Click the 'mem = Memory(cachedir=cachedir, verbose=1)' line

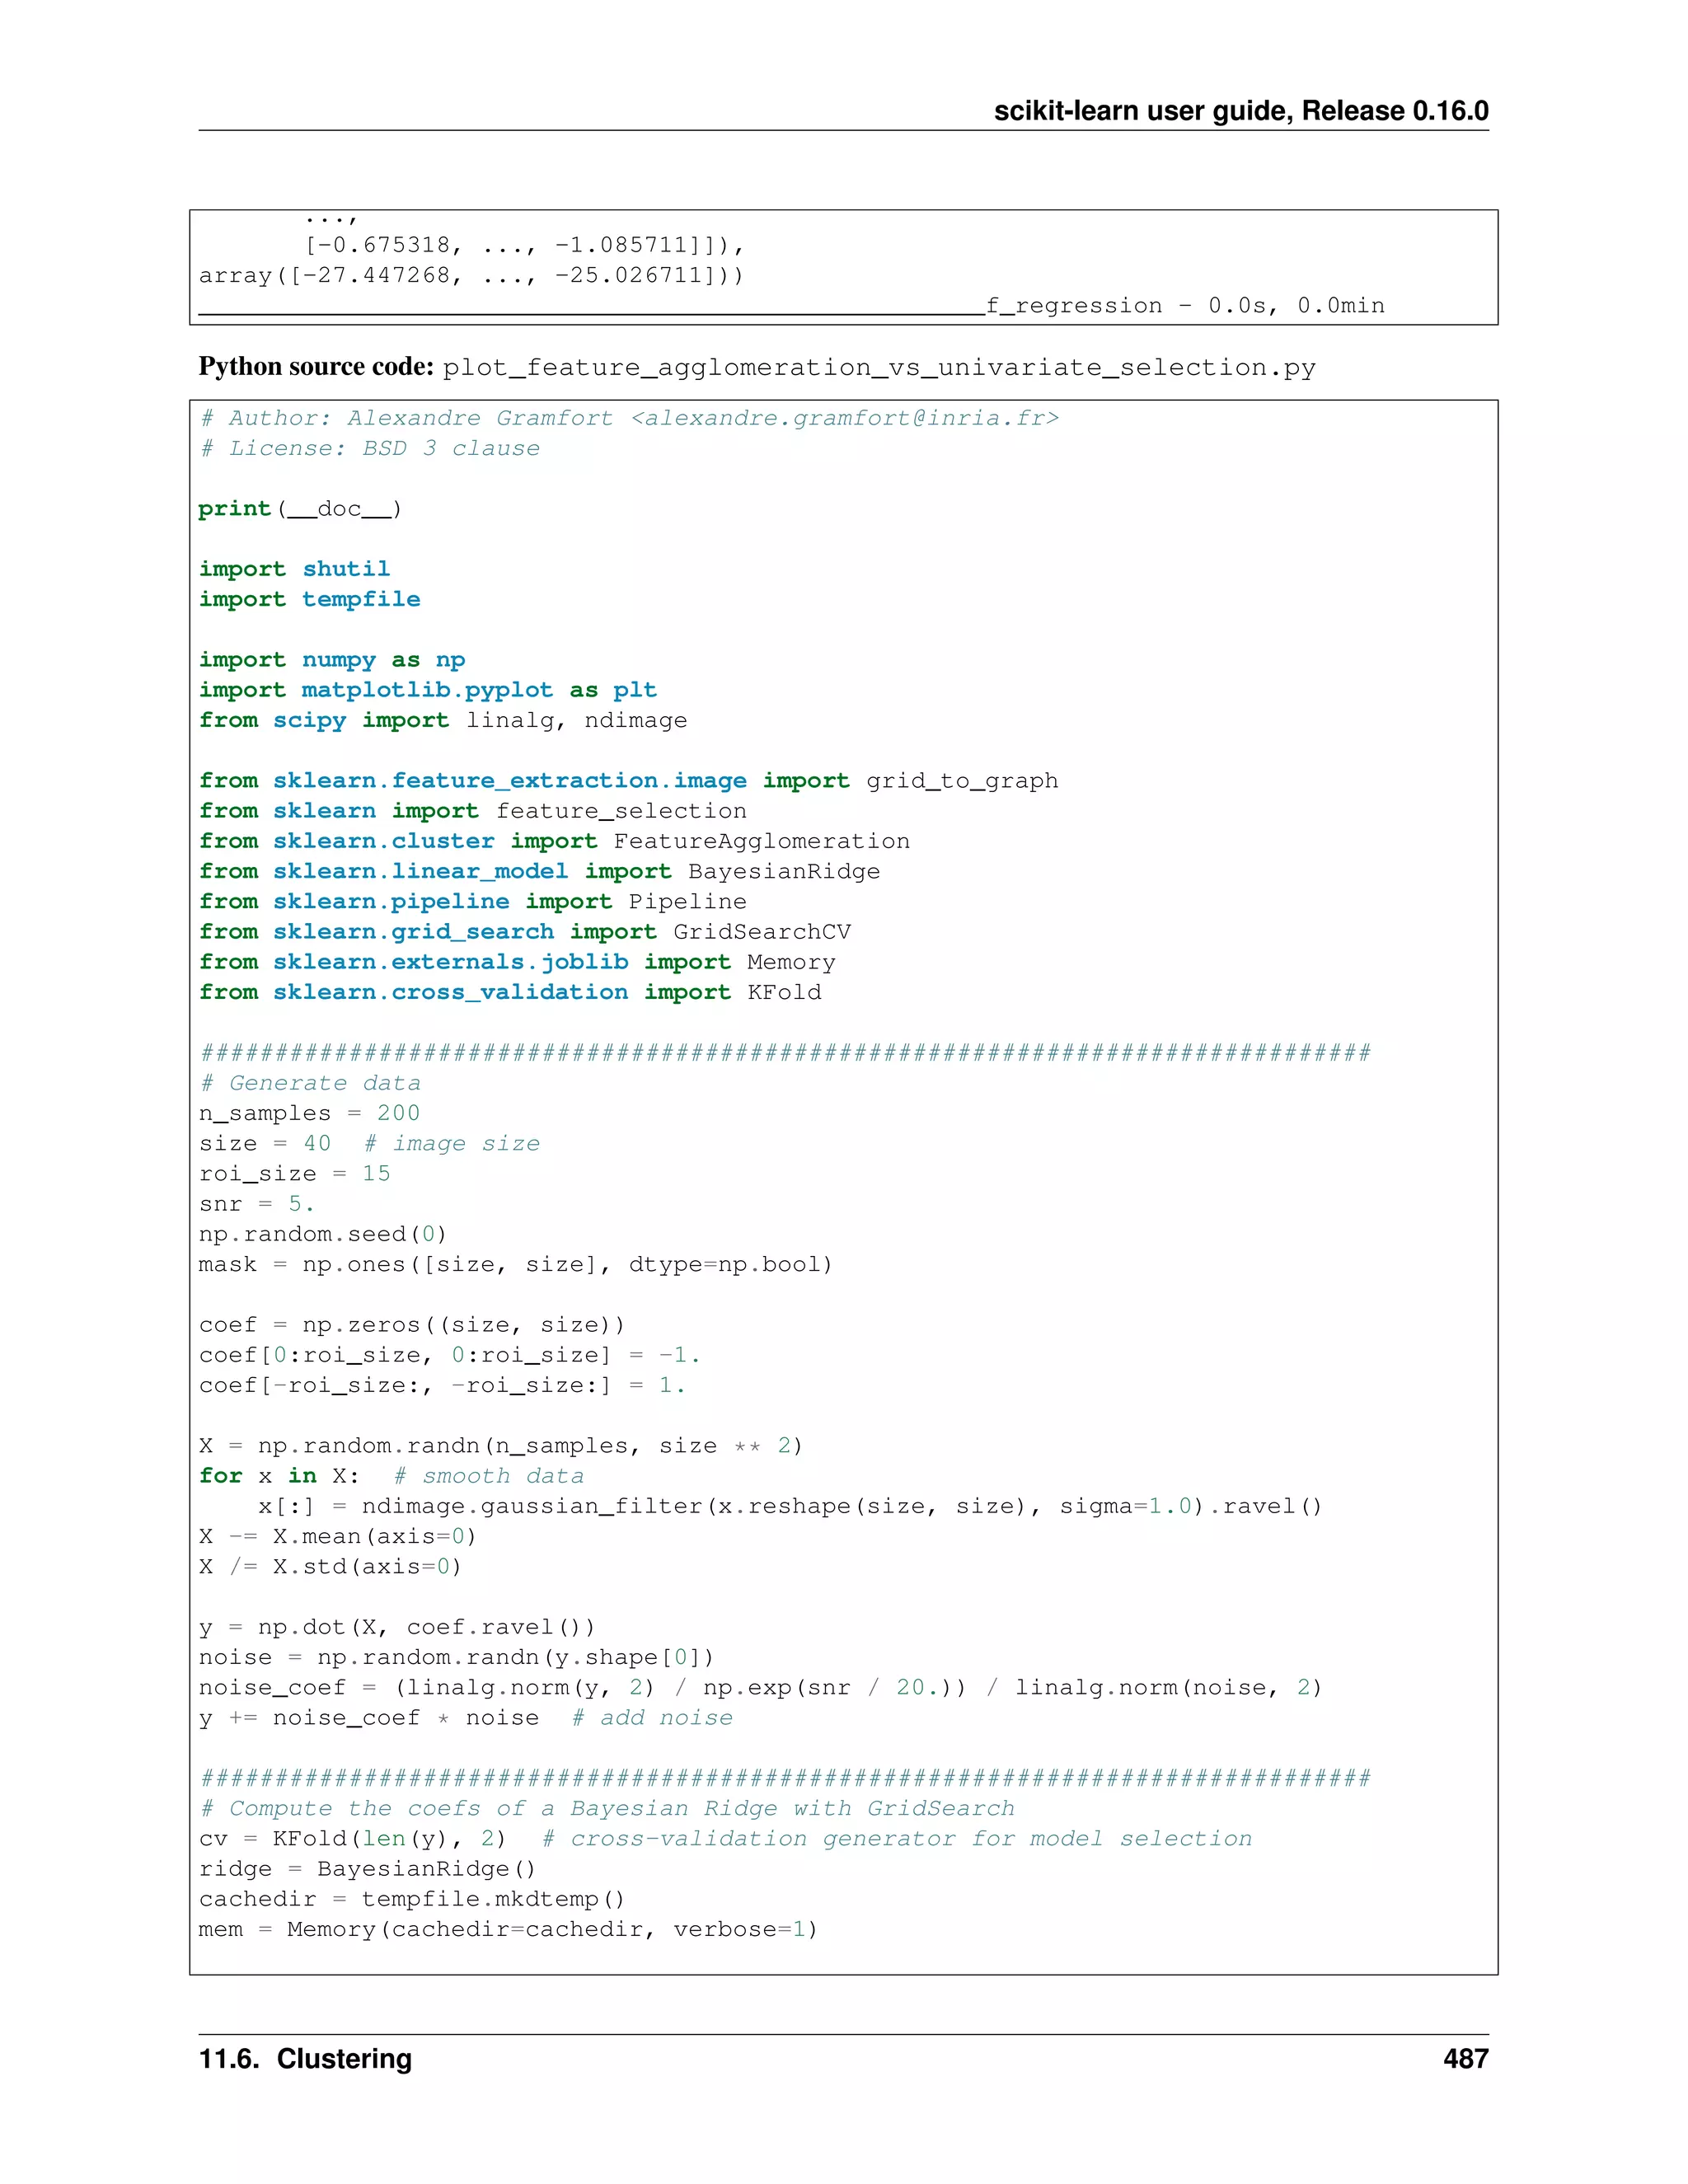509,1929
